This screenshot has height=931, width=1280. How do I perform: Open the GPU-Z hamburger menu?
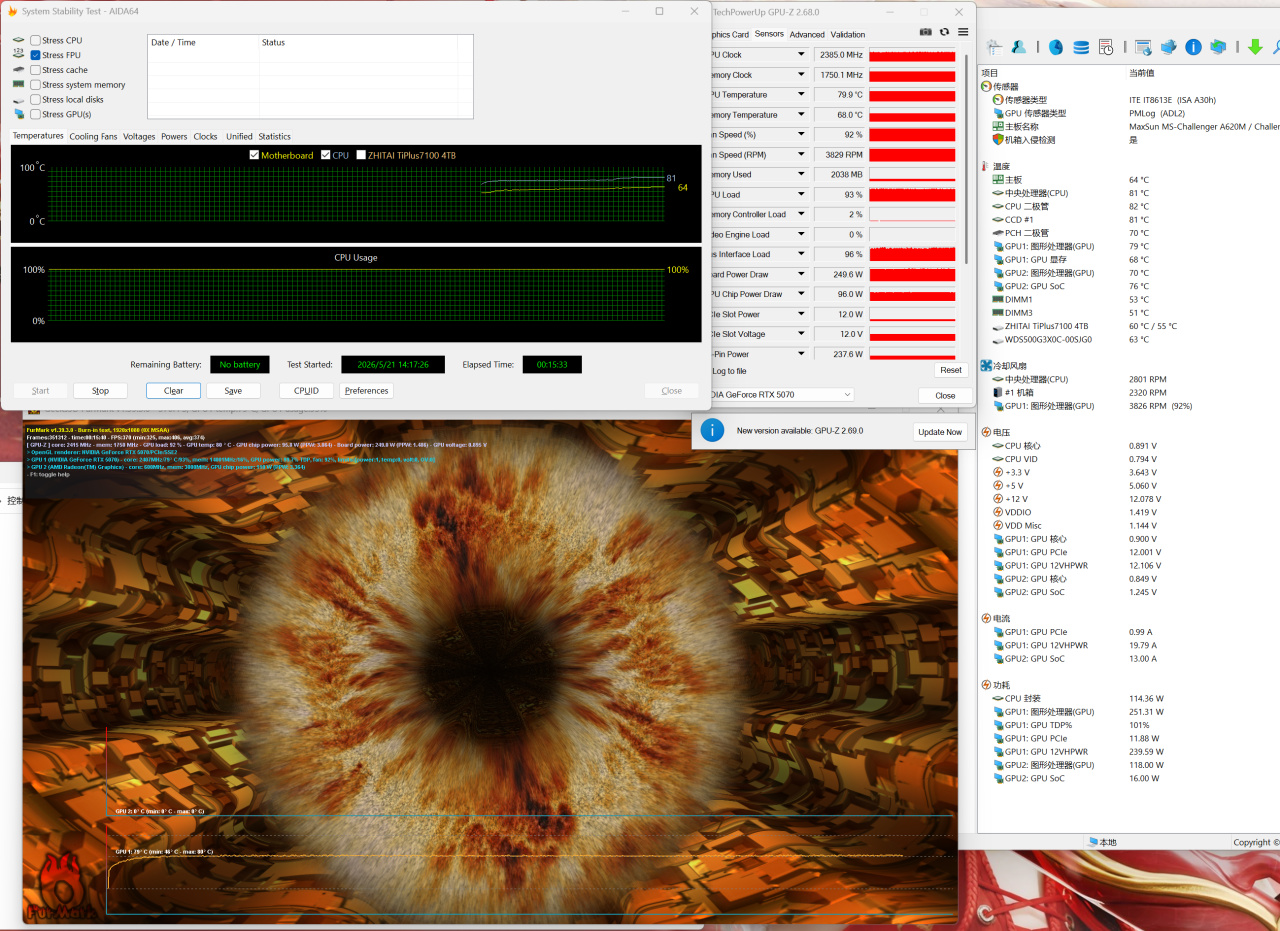pos(963,32)
